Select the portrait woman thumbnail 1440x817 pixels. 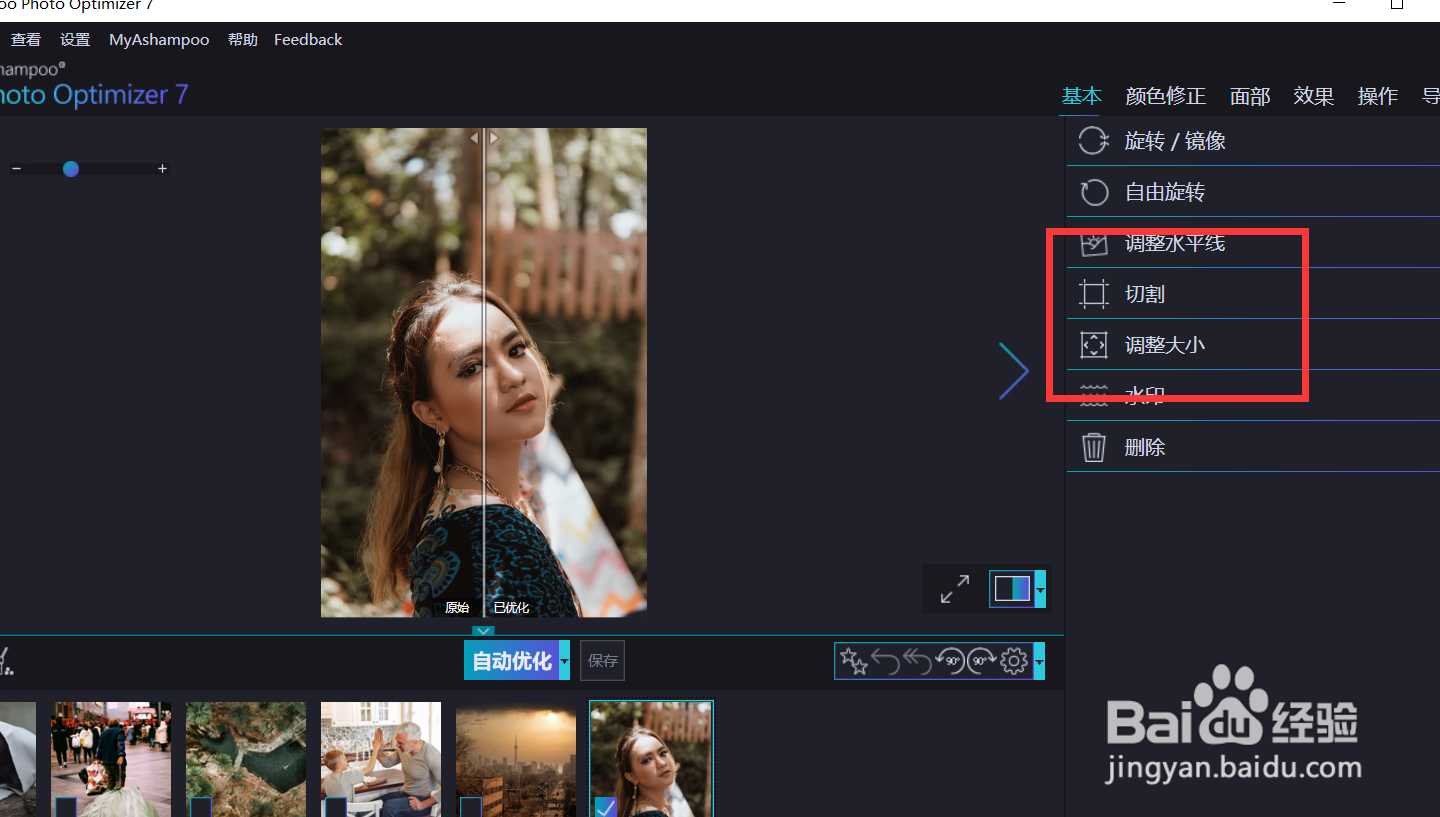(x=651, y=759)
